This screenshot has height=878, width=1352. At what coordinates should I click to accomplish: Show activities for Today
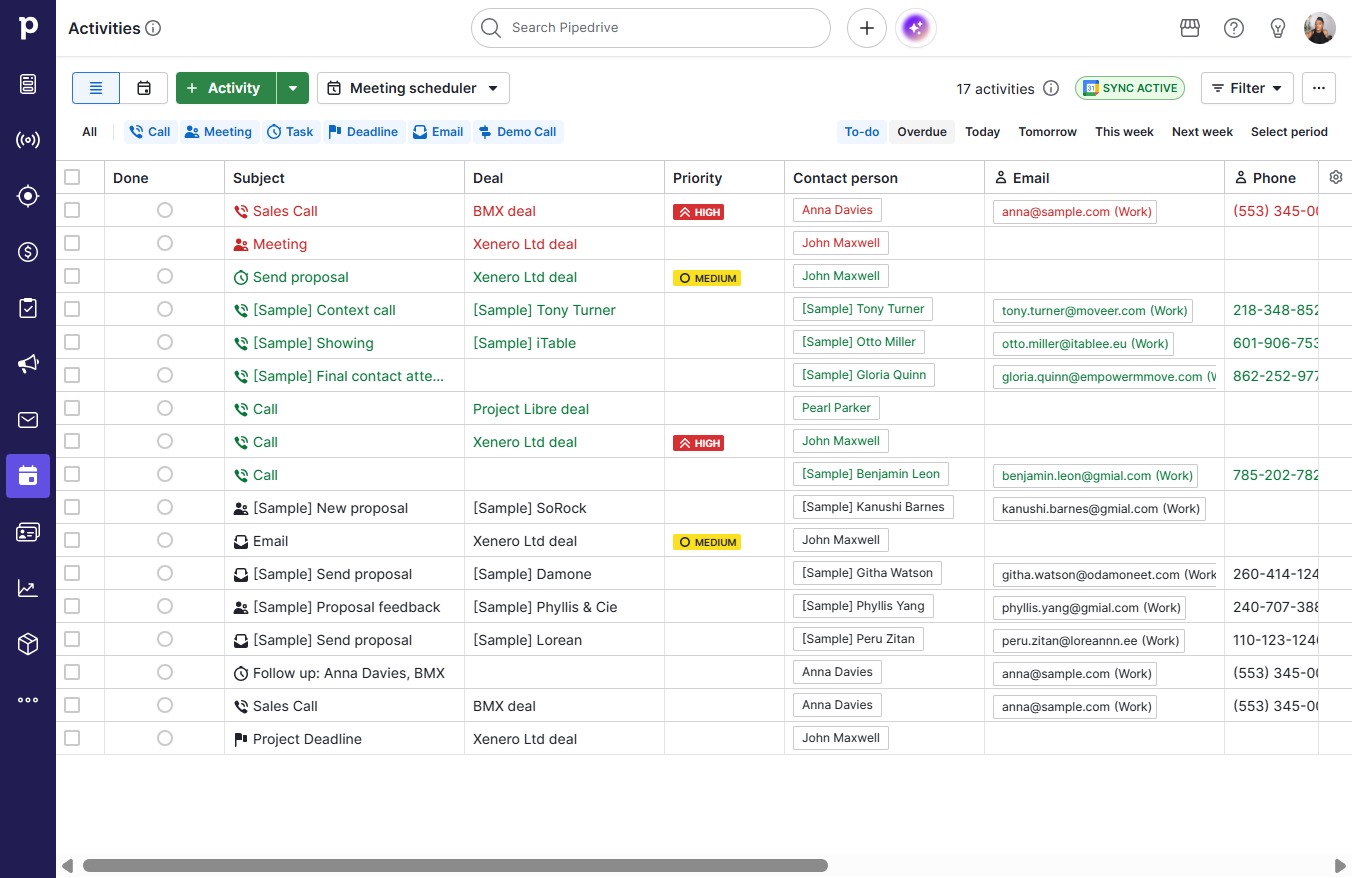click(983, 132)
